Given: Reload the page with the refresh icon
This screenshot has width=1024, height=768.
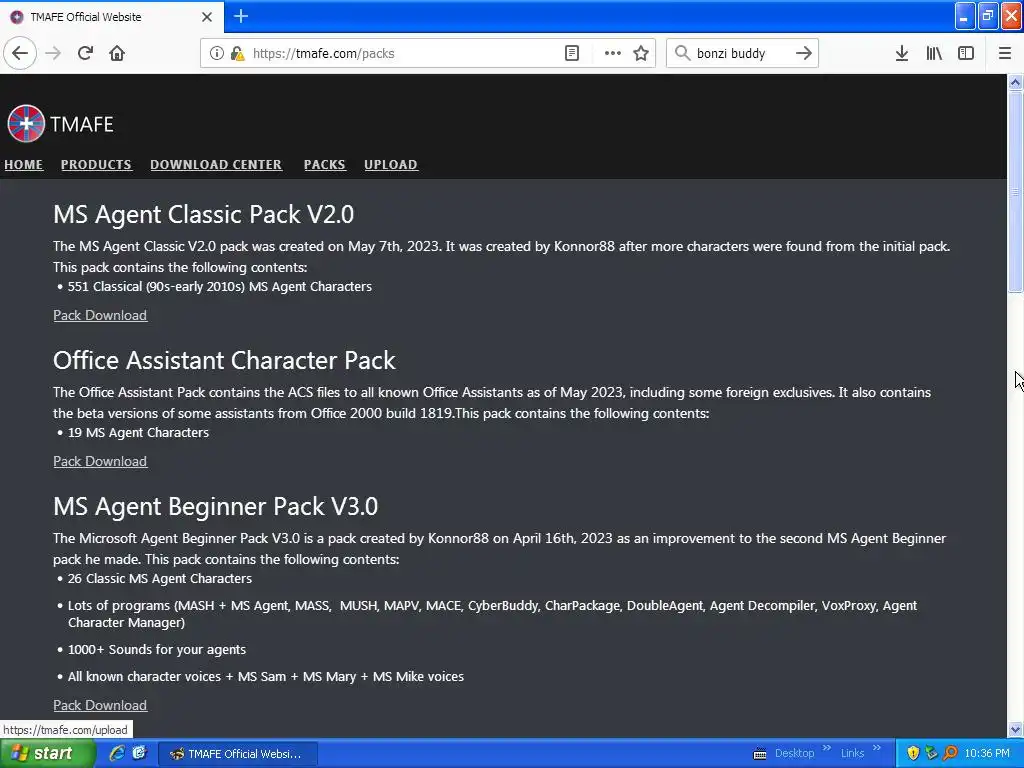Looking at the screenshot, I should (x=85, y=53).
